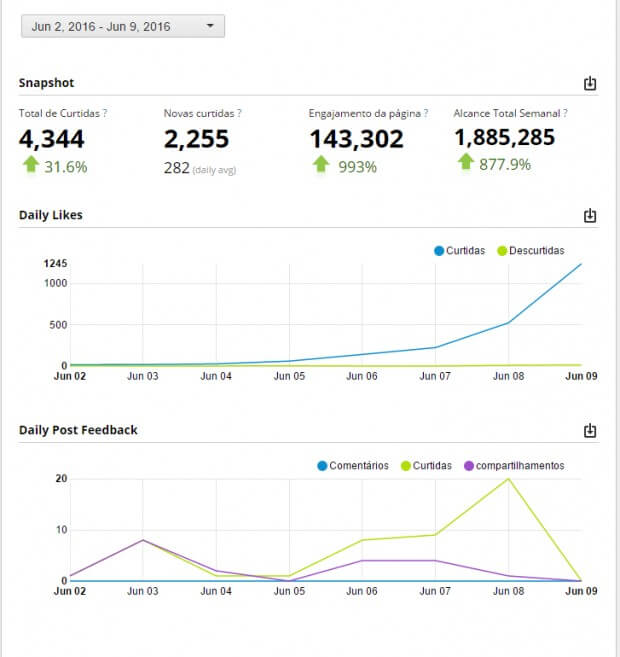Toggle Descurtidas series in Daily Likes legend
Image resolution: width=620 pixels, height=657 pixels.
[531, 251]
